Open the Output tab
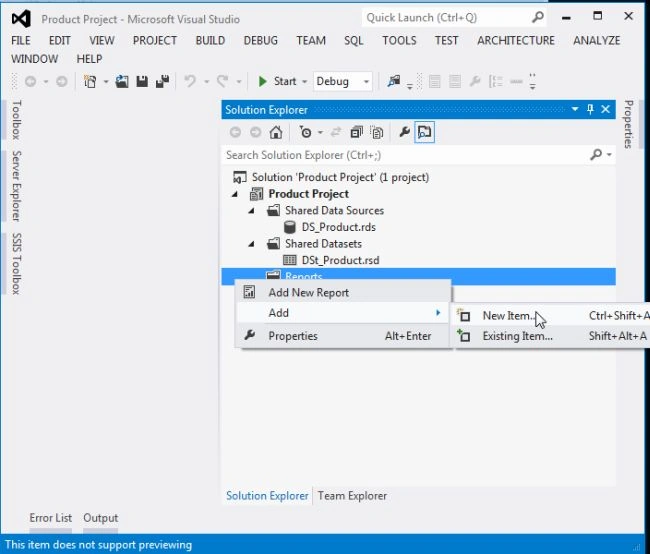The image size is (650, 554). (100, 518)
